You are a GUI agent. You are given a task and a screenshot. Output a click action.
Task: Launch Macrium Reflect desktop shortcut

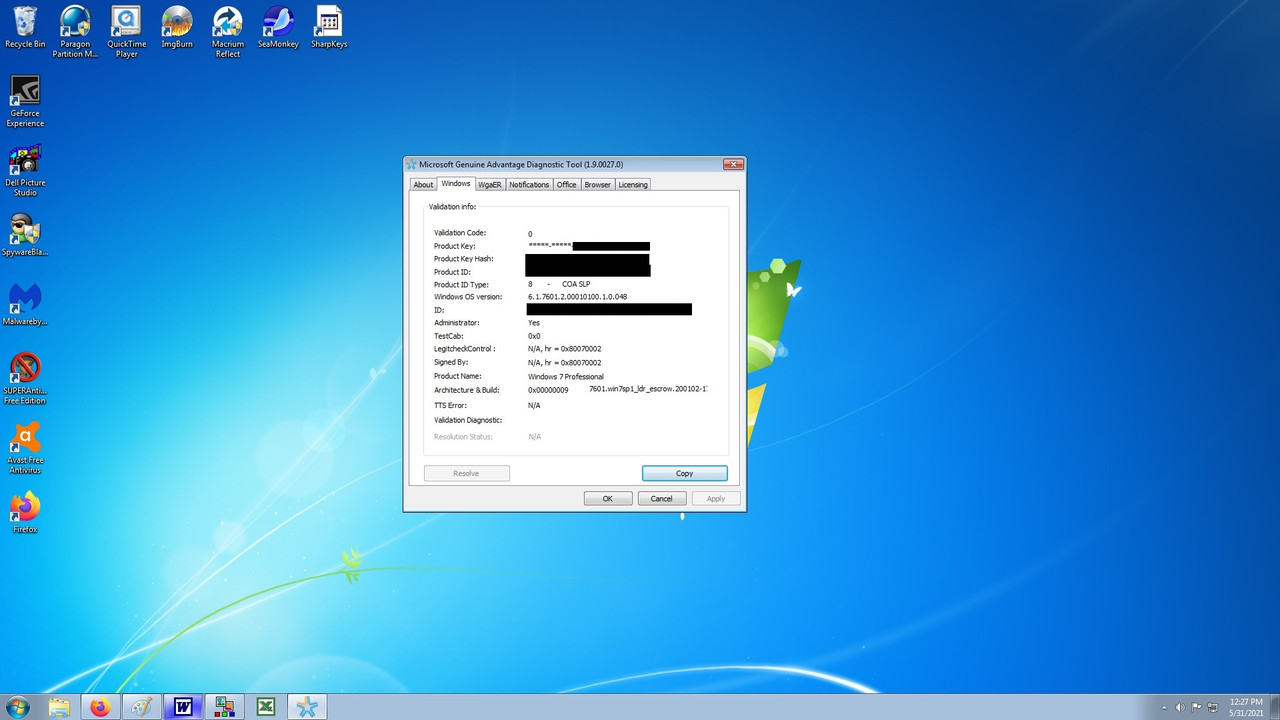click(x=227, y=31)
